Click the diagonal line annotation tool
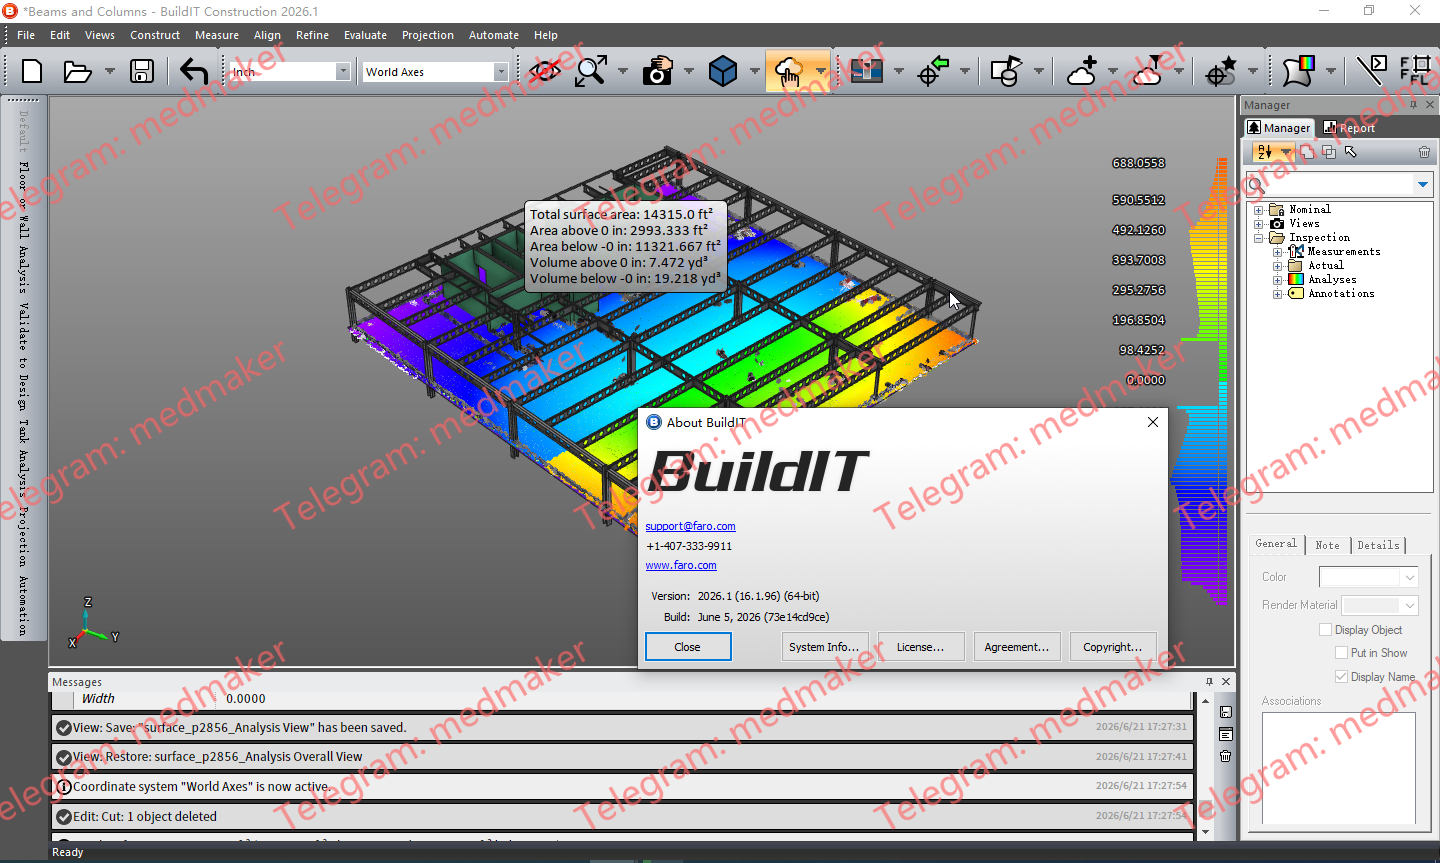 click(1371, 71)
